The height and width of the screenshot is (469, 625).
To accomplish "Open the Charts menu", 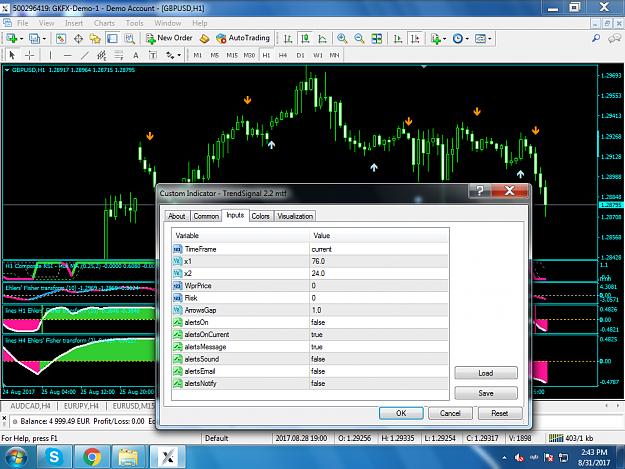I will [x=104, y=23].
